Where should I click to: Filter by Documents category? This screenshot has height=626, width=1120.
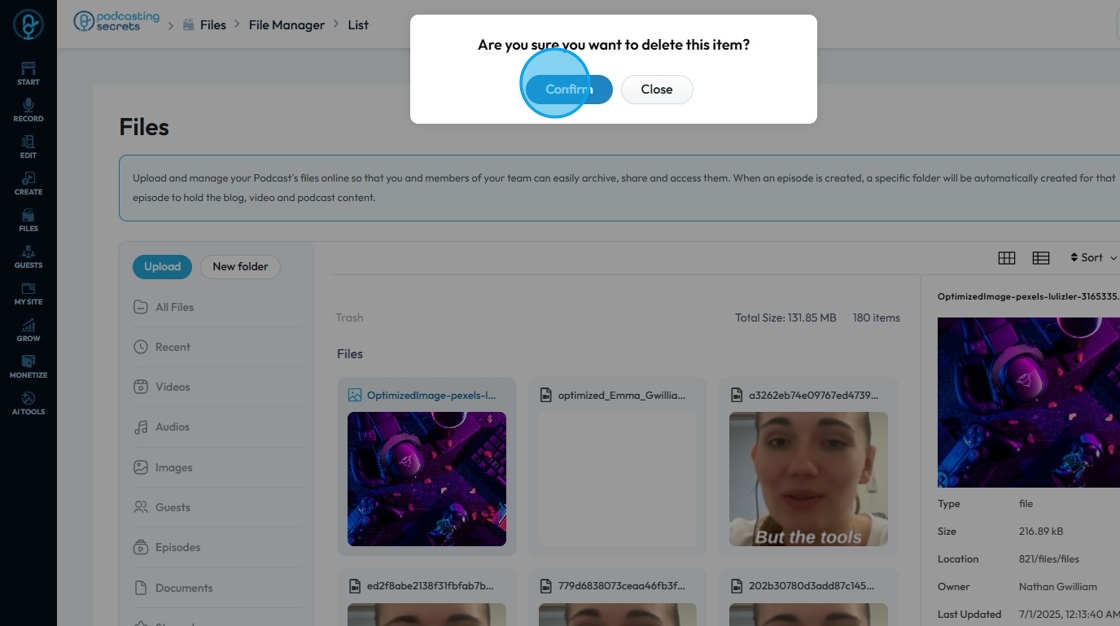[217, 588]
